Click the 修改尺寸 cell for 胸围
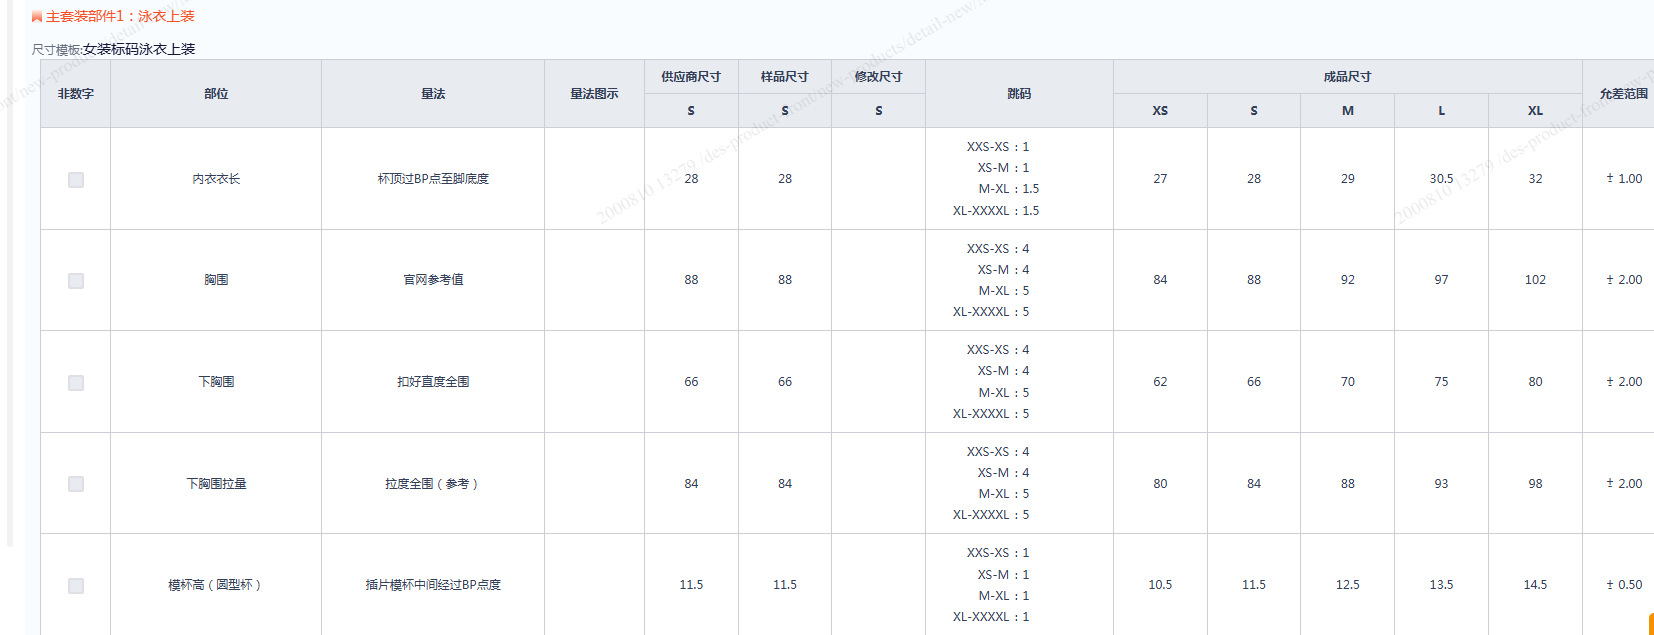 [878, 281]
